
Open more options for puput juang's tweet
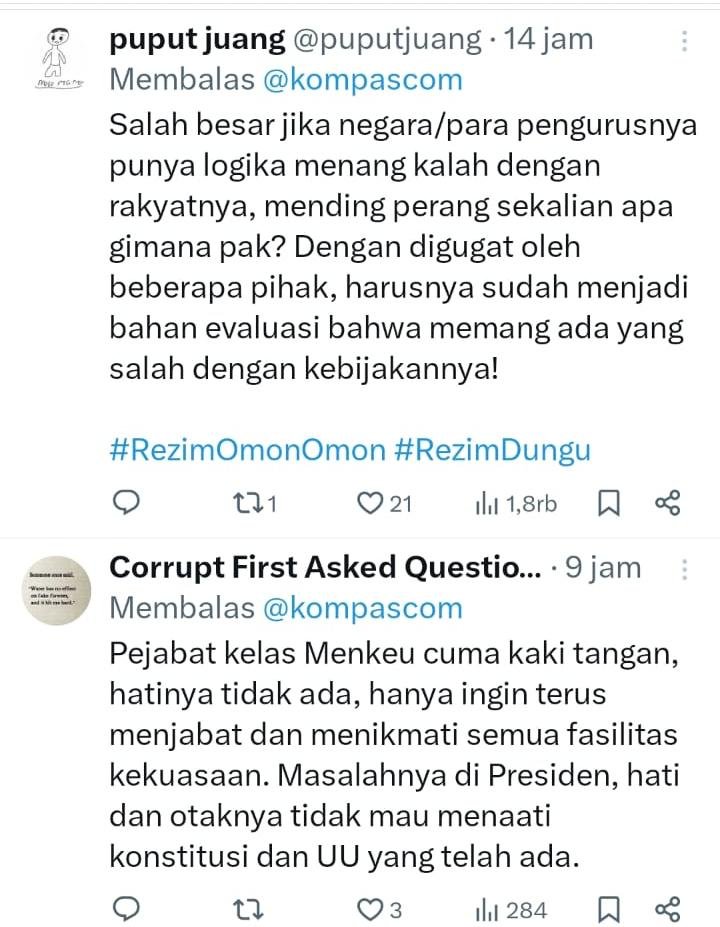click(x=684, y=41)
